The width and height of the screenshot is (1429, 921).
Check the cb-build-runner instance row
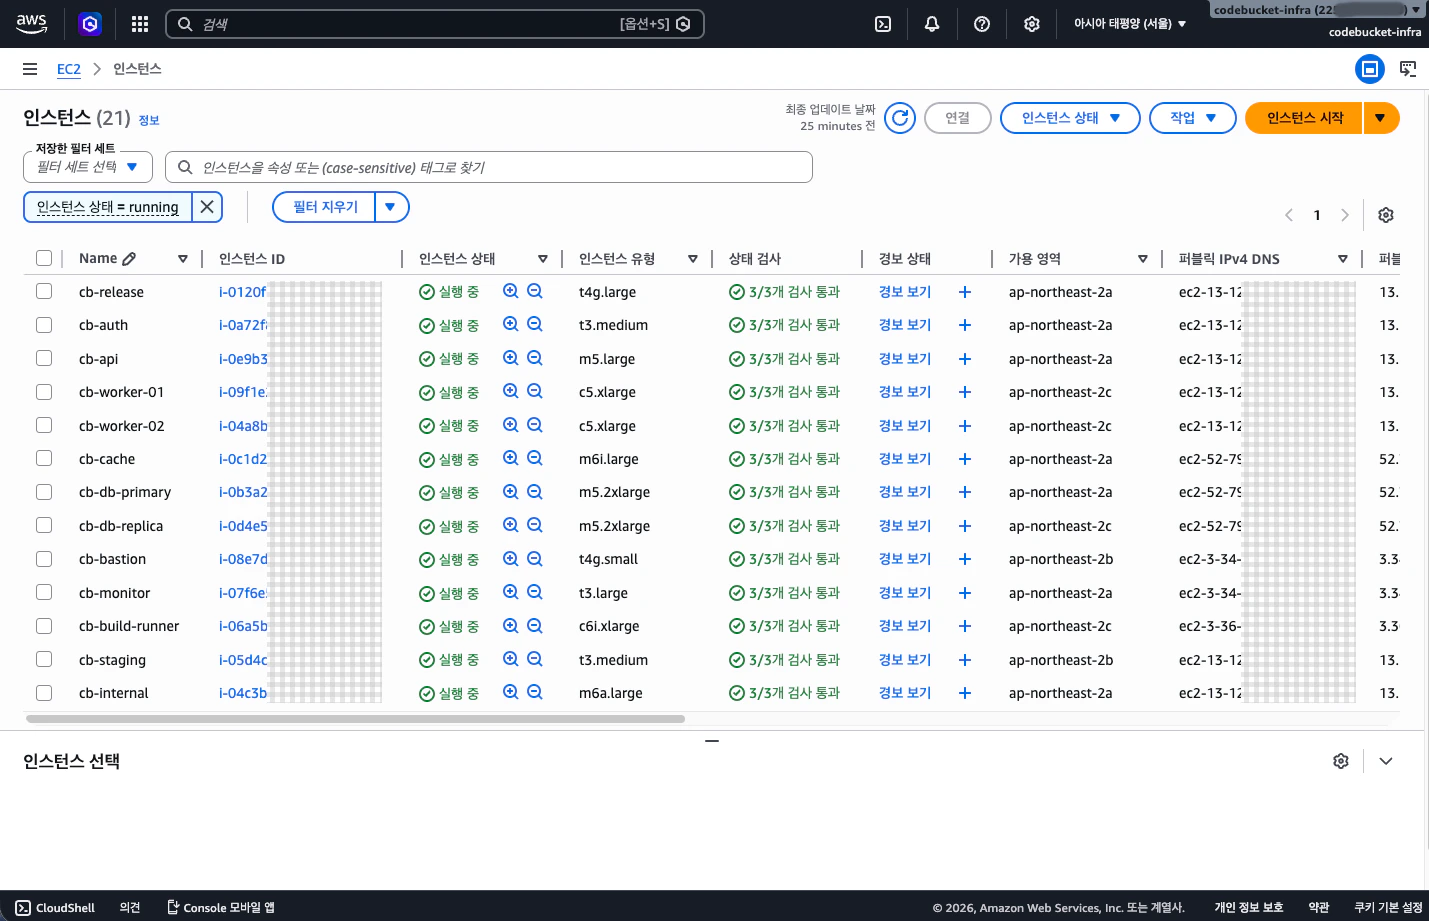(x=44, y=626)
